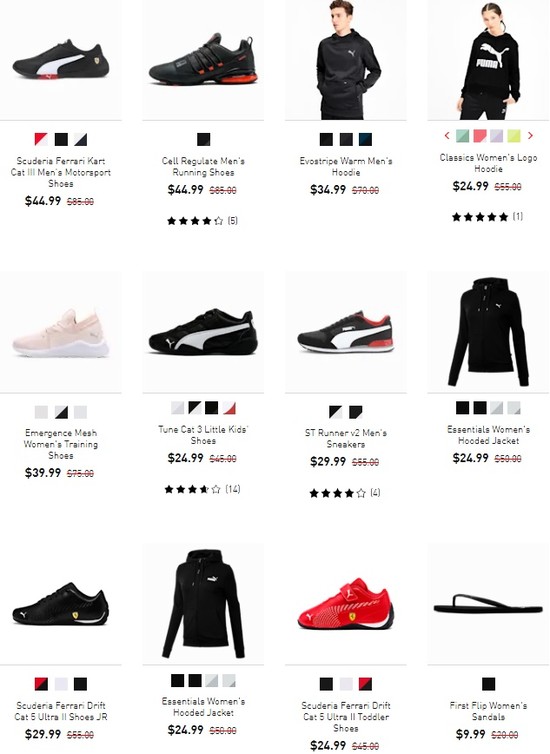
Task: Pick red-white swatch under Scuderia Ferrari Kart Cat III
Action: click(41, 139)
